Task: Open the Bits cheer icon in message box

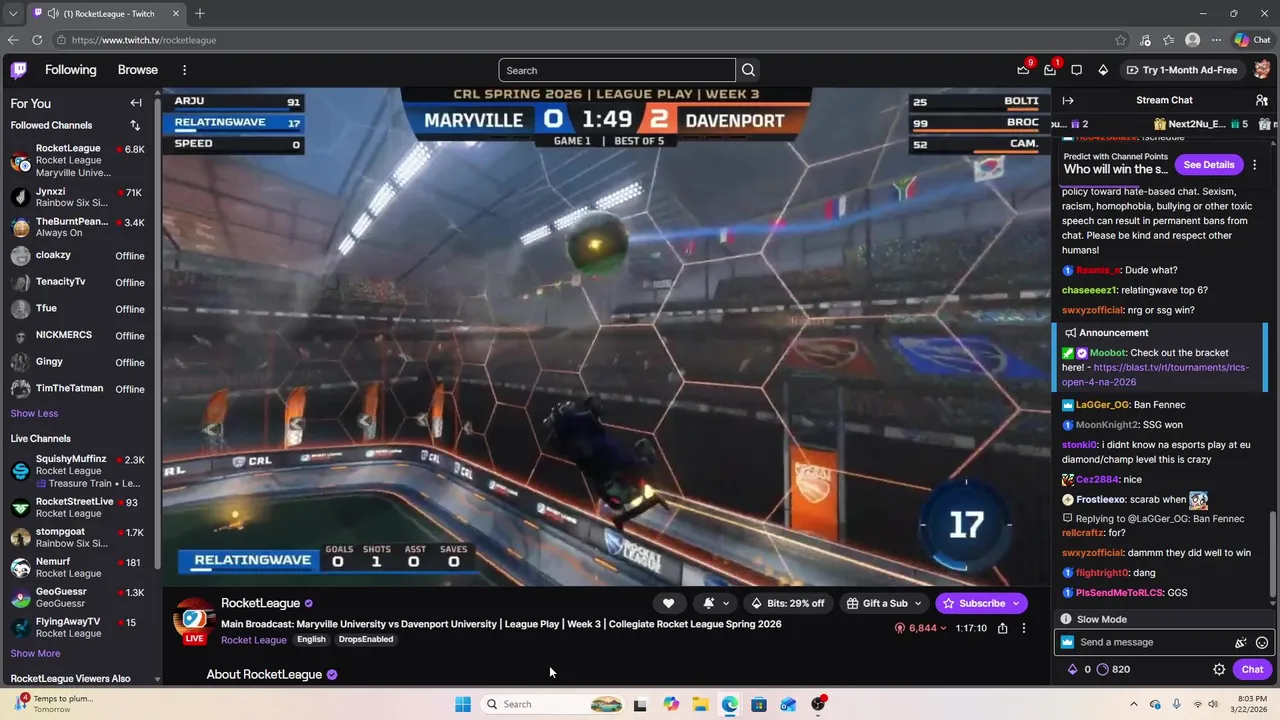Action: 1240,643
